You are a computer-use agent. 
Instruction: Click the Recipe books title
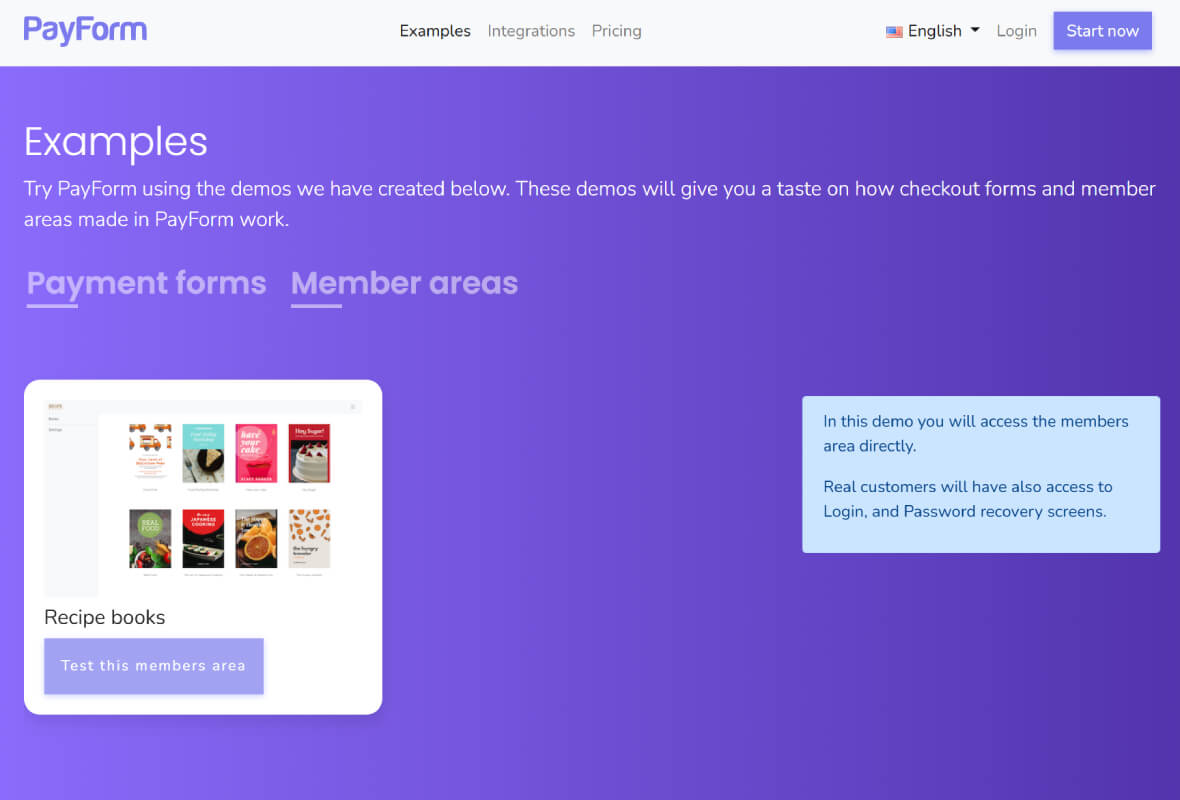click(x=105, y=617)
